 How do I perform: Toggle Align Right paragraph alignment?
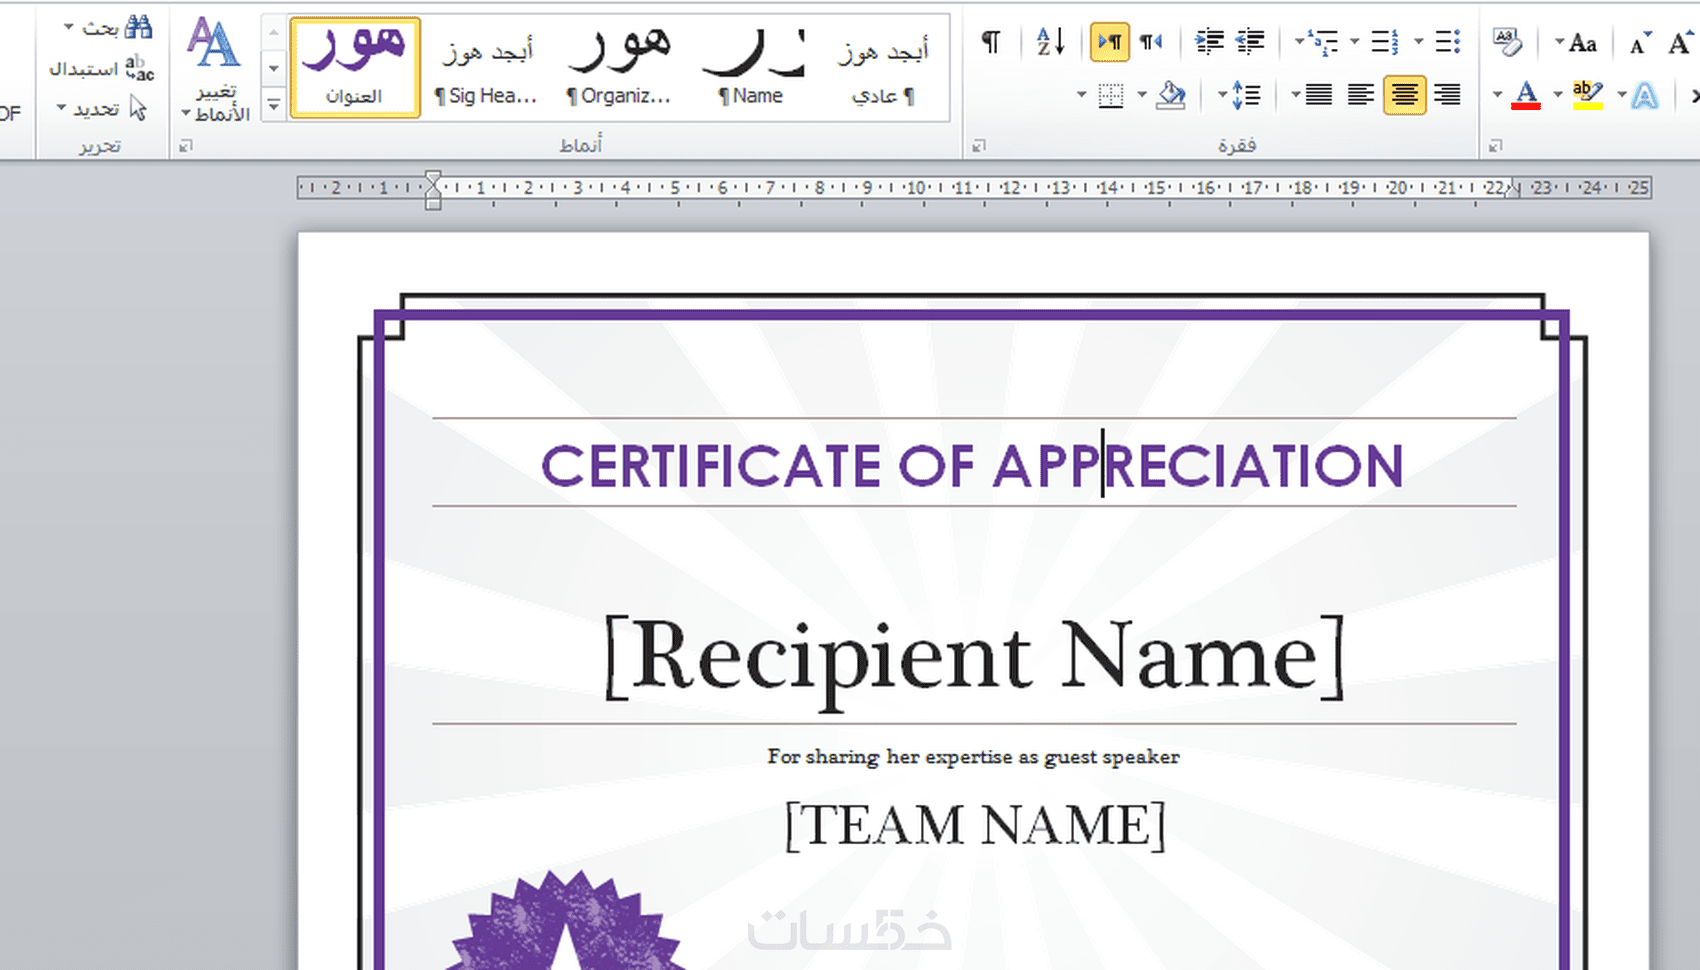tap(1447, 95)
